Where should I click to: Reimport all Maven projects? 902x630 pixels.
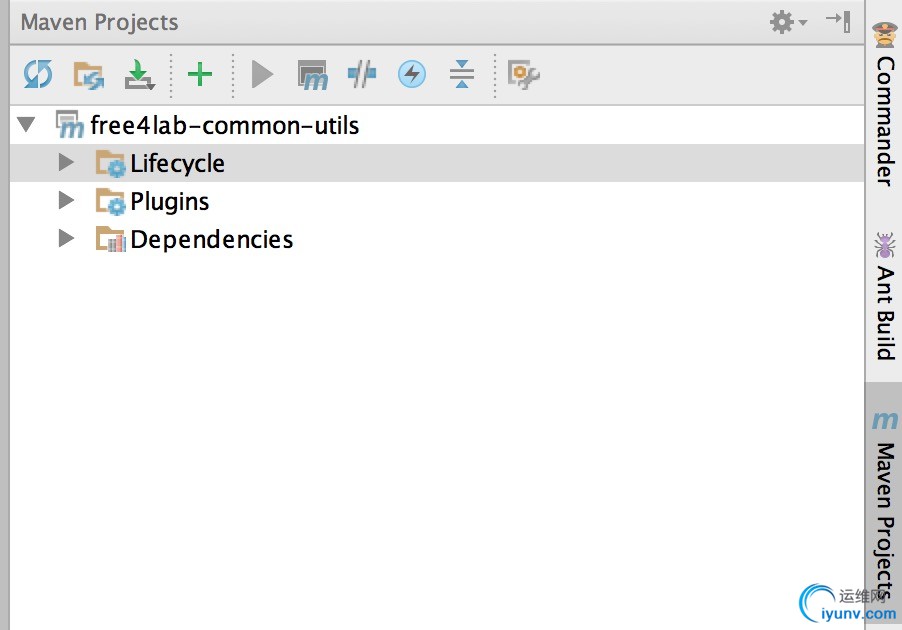[38, 74]
